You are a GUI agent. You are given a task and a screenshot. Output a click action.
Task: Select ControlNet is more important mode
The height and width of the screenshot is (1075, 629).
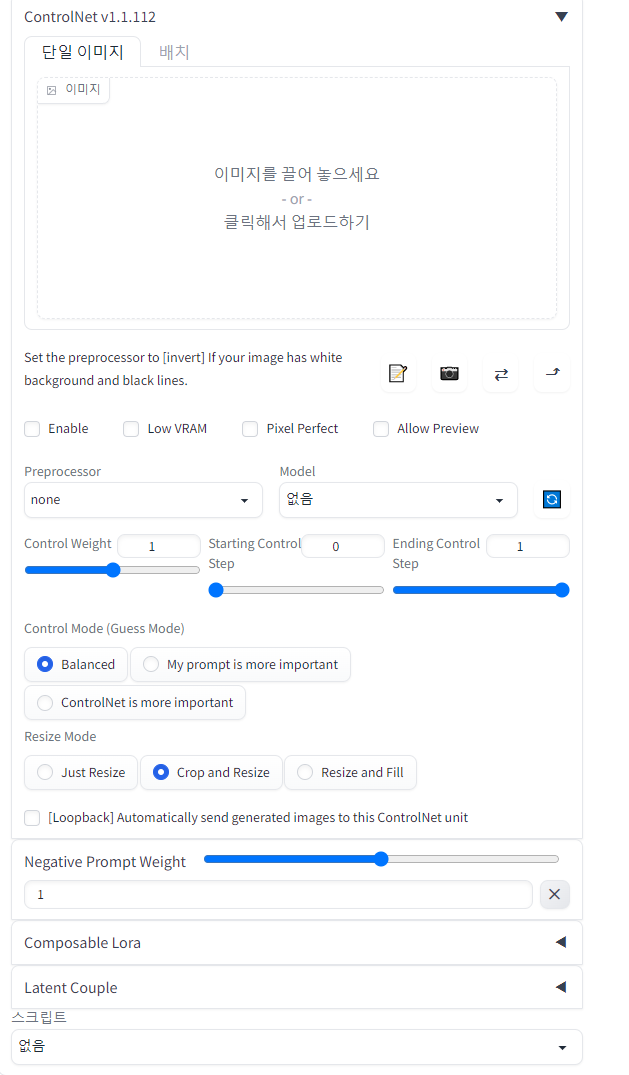[x=43, y=702]
